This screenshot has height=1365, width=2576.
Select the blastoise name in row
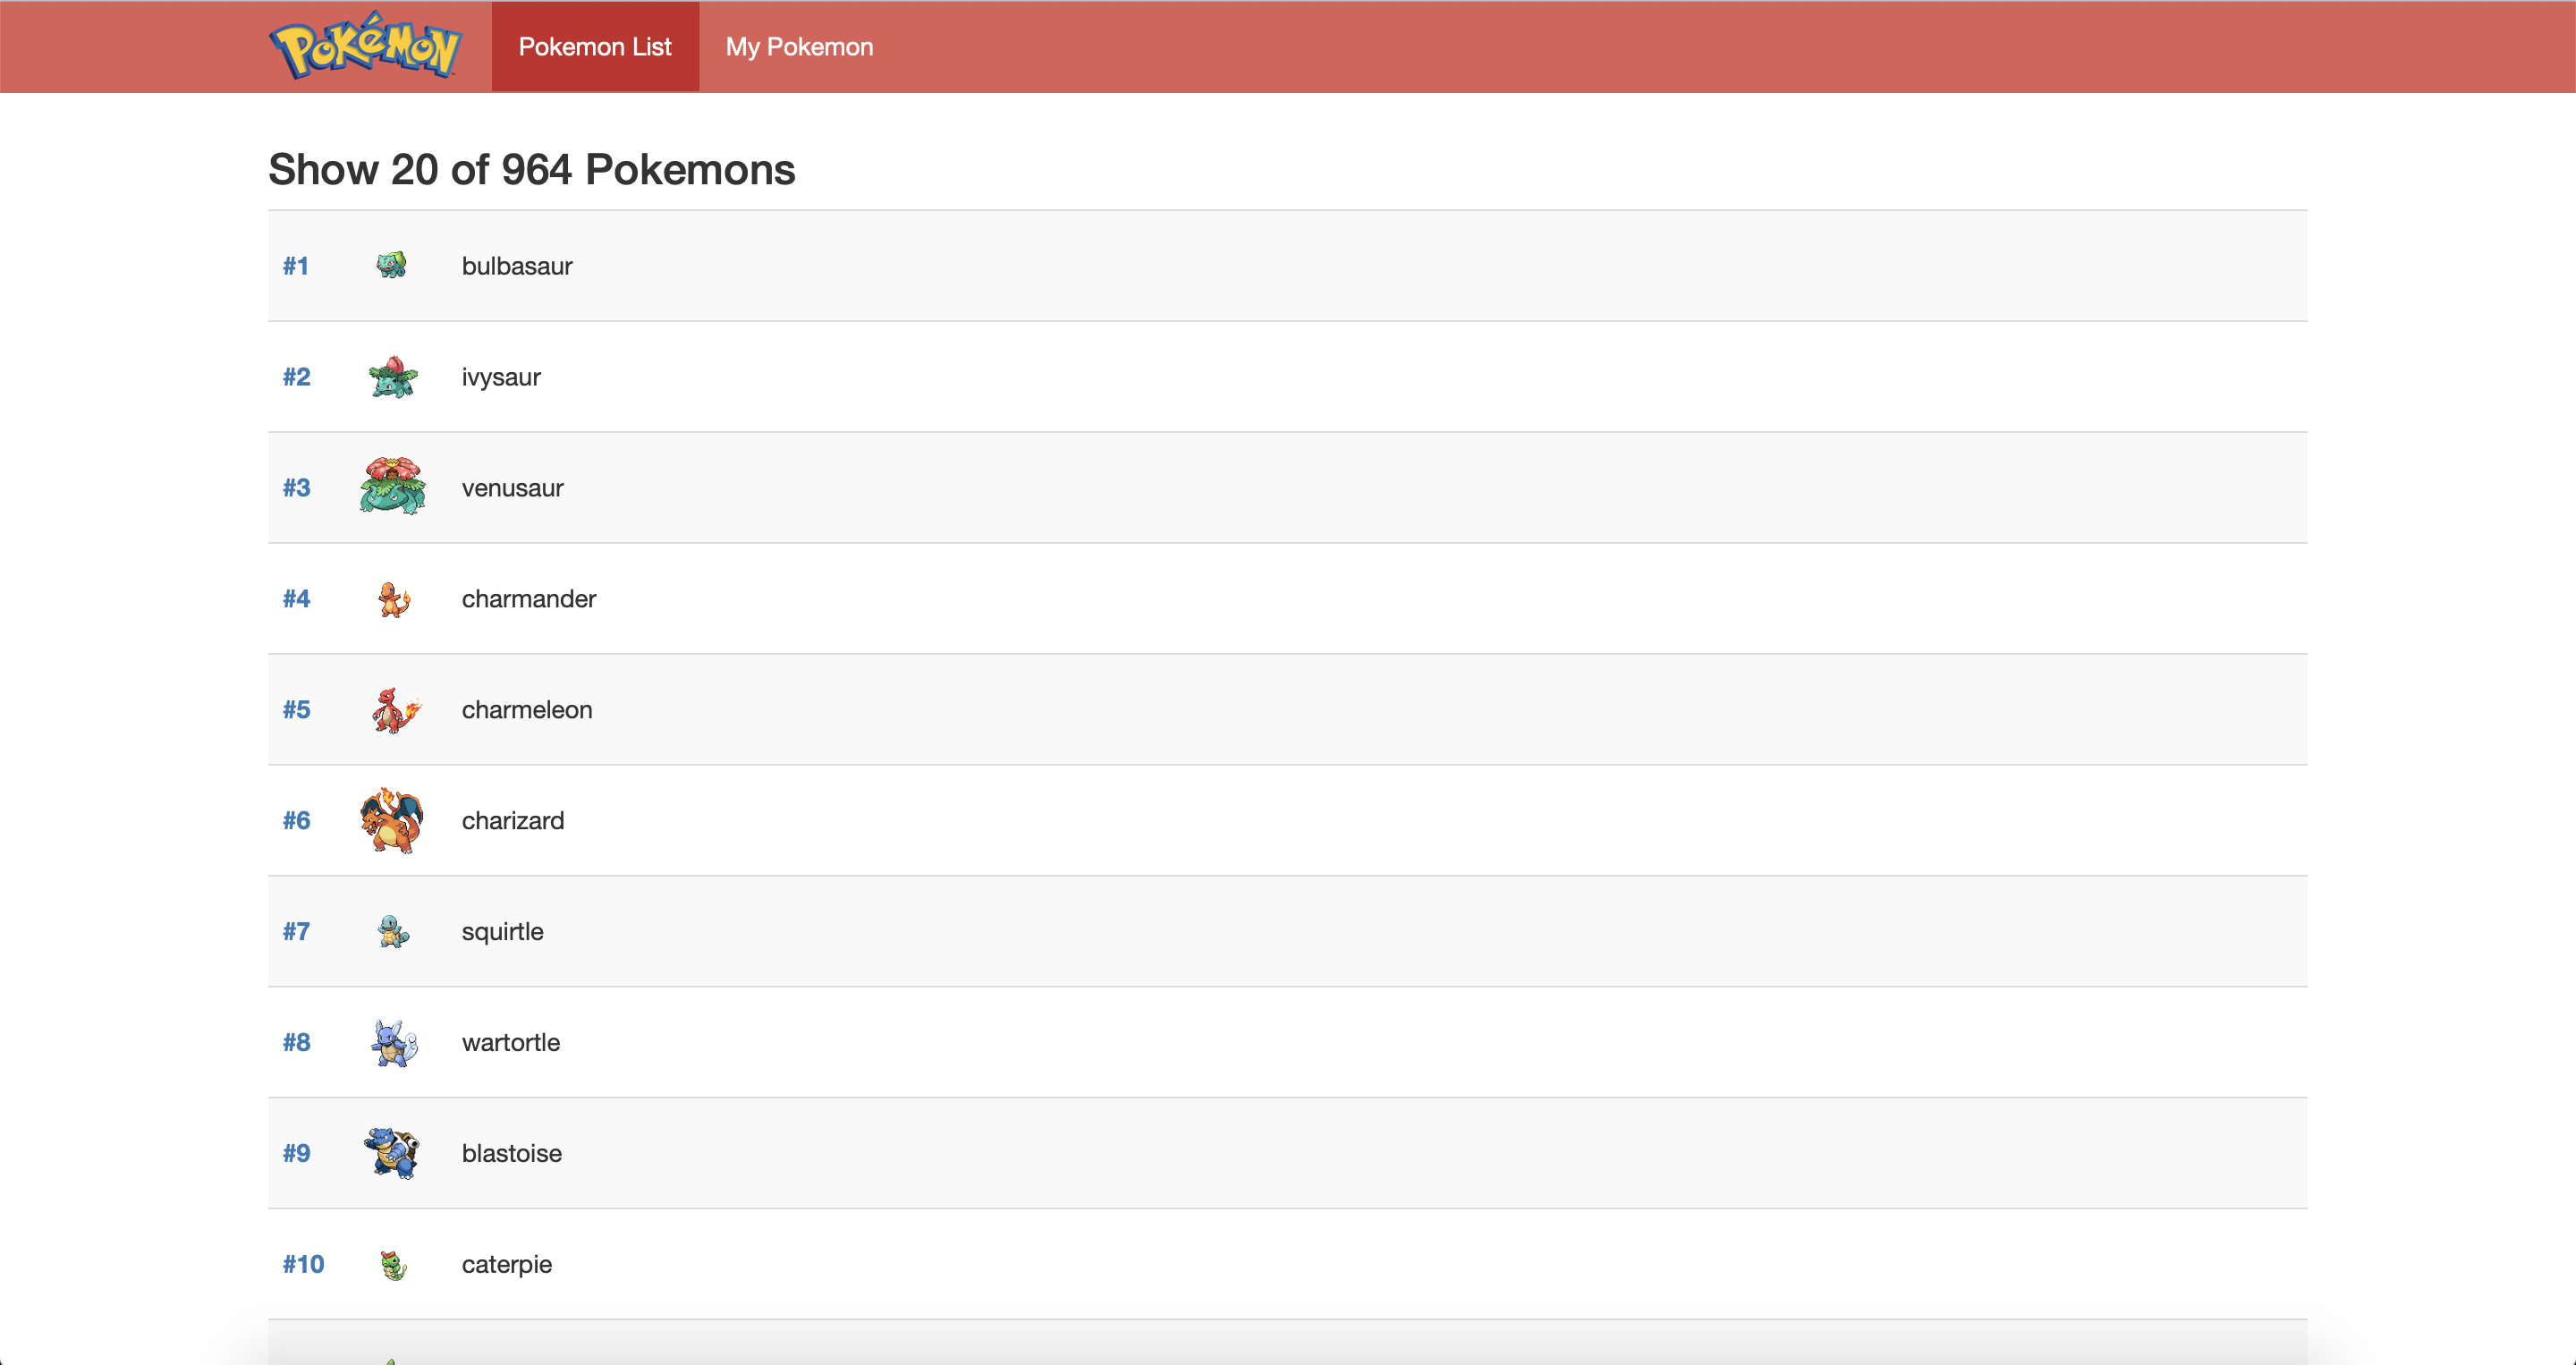click(511, 1153)
